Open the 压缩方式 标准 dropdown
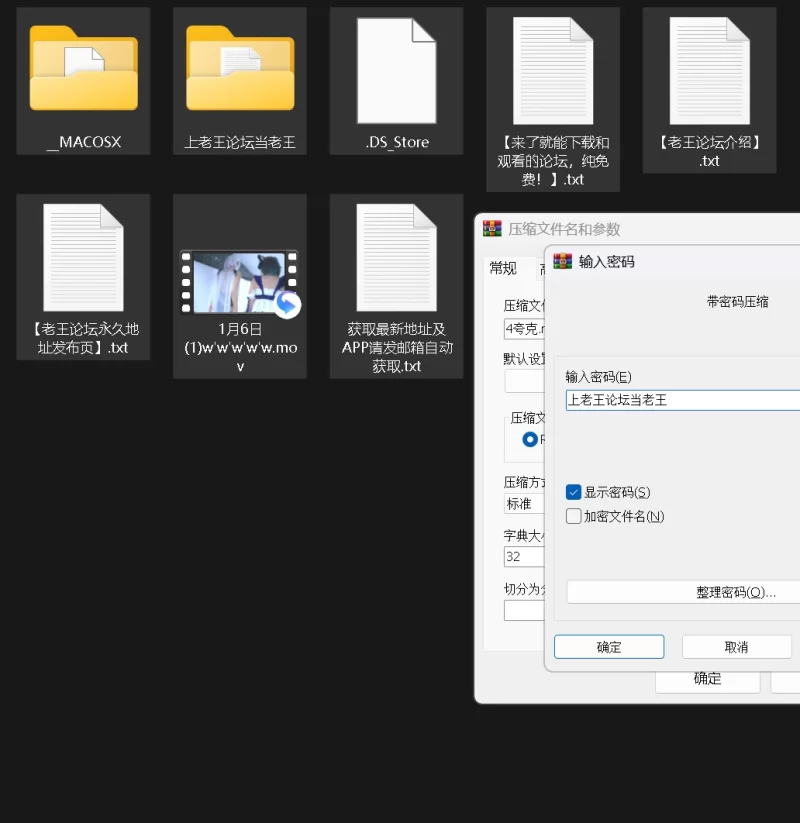The height and width of the screenshot is (823, 800). click(x=524, y=504)
